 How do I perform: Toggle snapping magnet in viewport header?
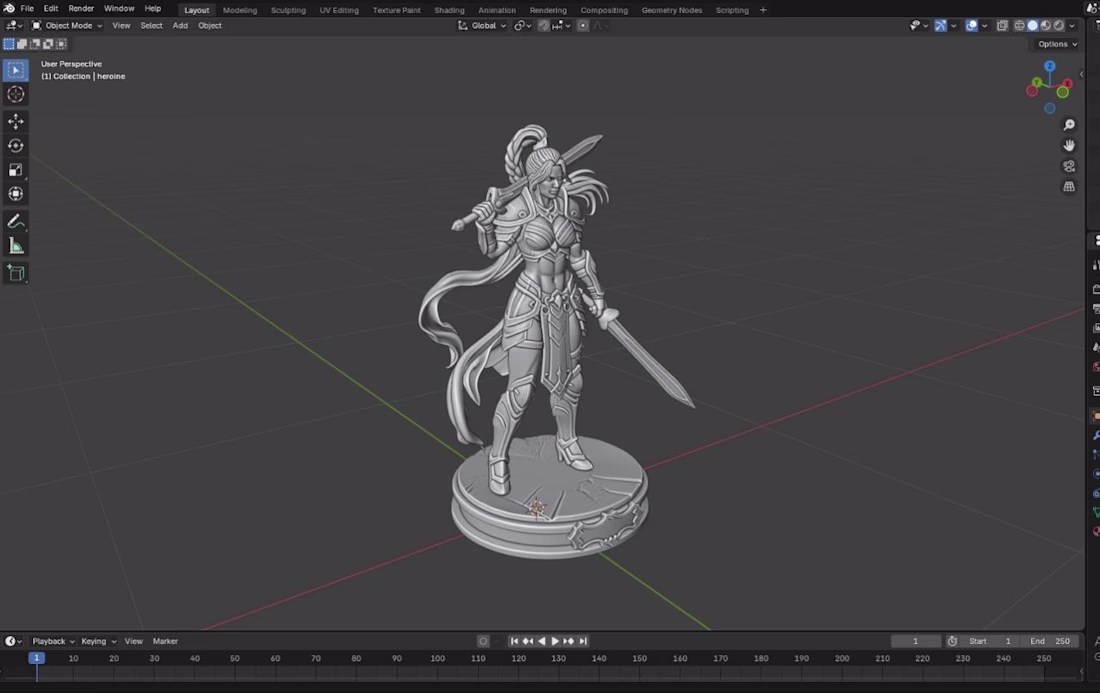(544, 26)
